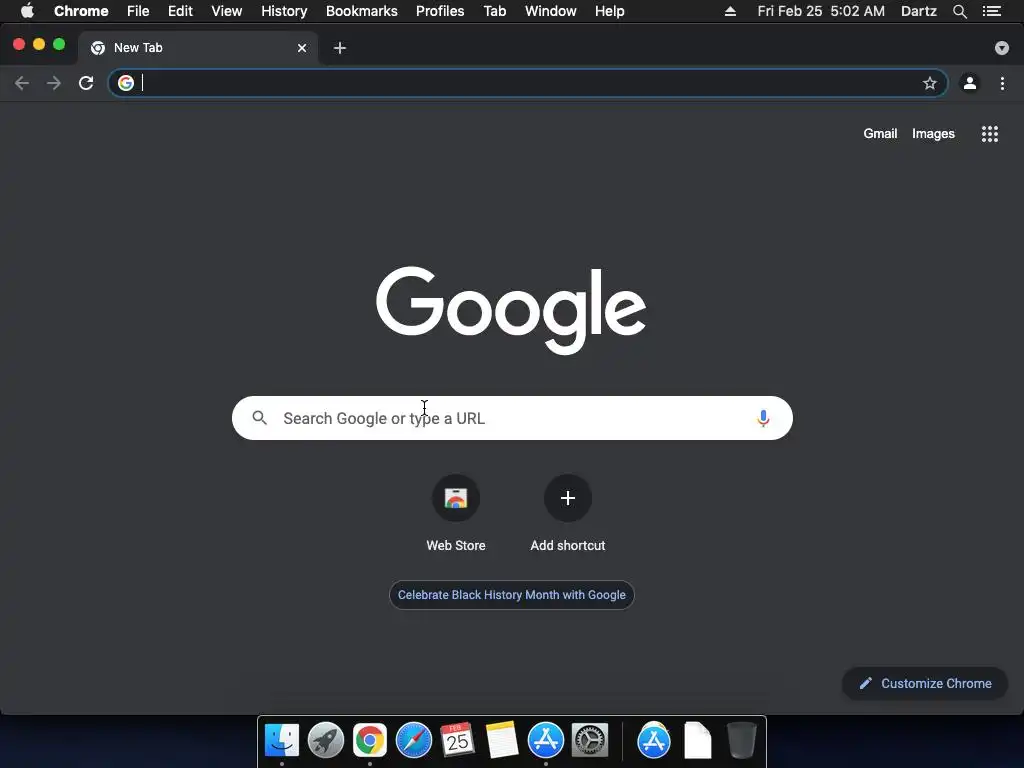
Task: Click the forward navigation arrow
Action: click(54, 83)
